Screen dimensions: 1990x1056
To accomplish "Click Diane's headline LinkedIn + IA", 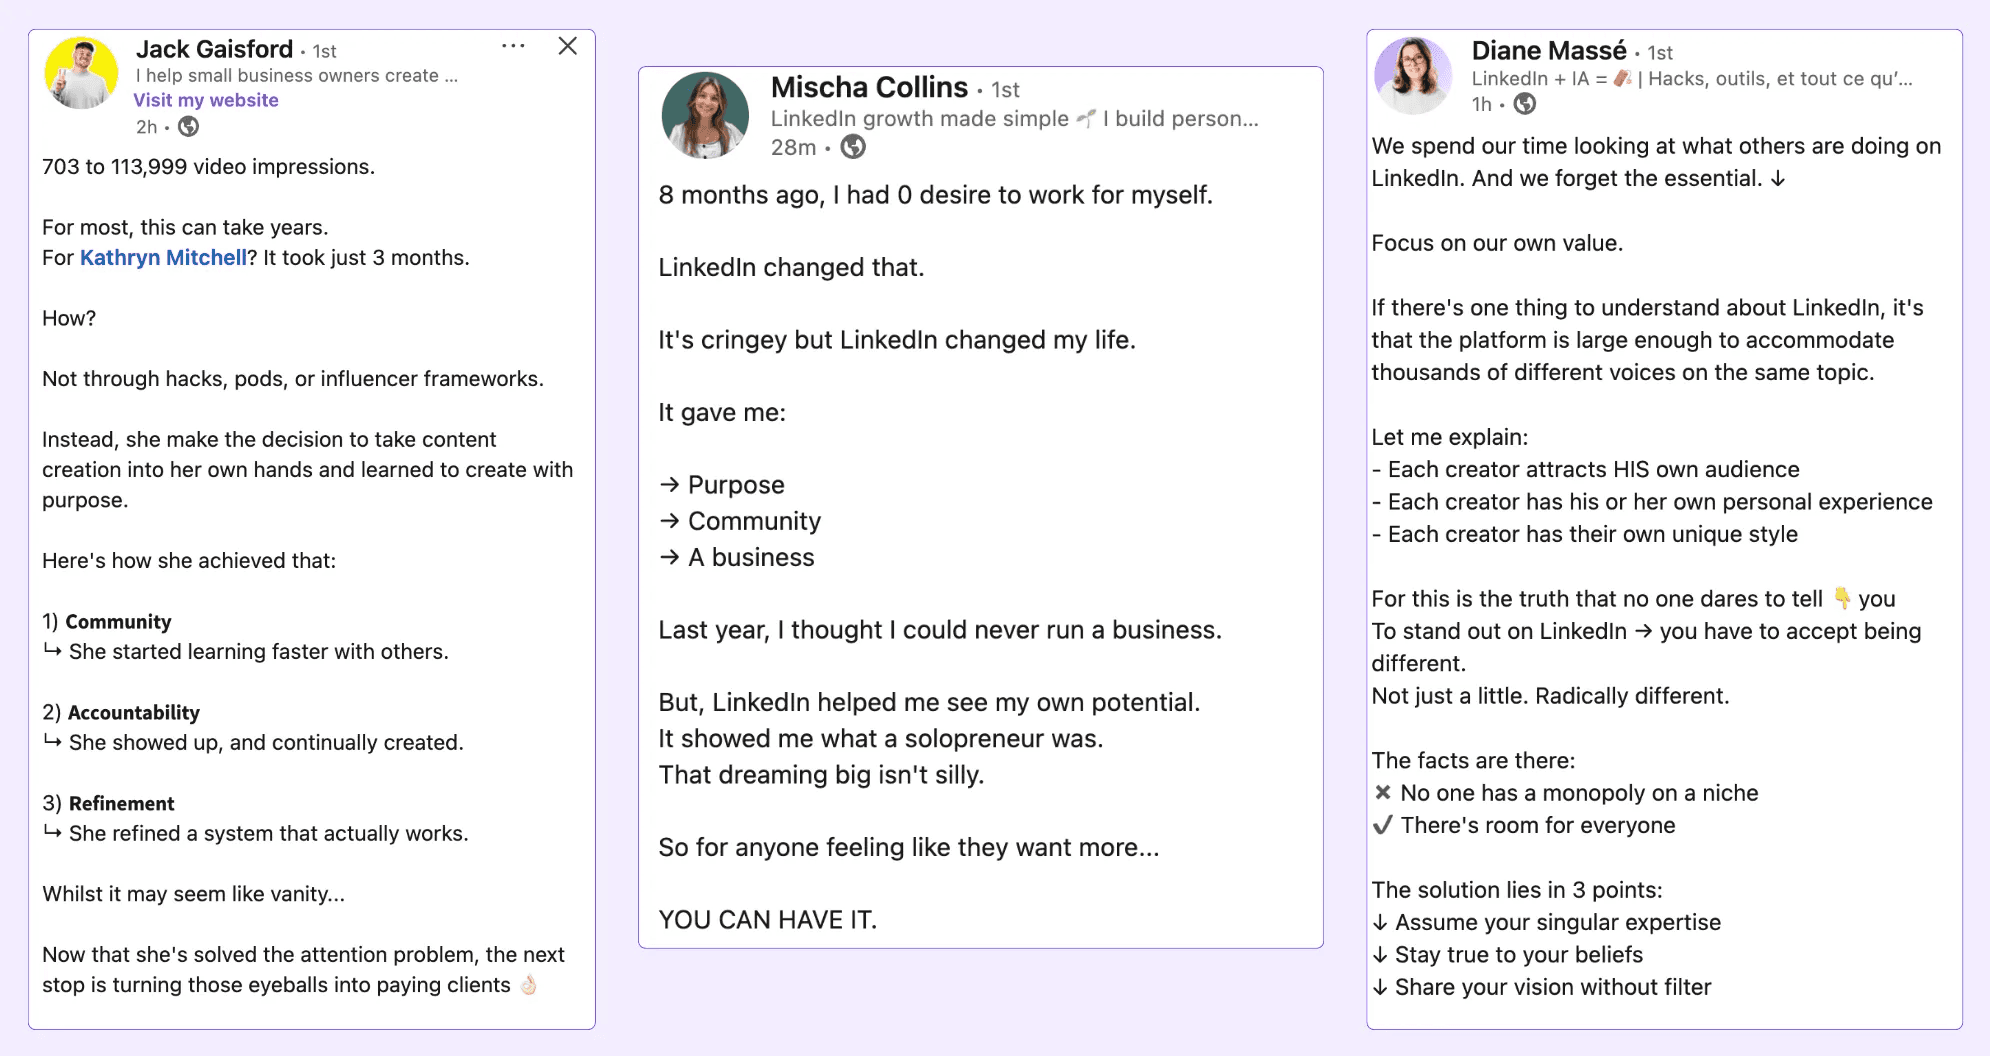I will 1691,79.
